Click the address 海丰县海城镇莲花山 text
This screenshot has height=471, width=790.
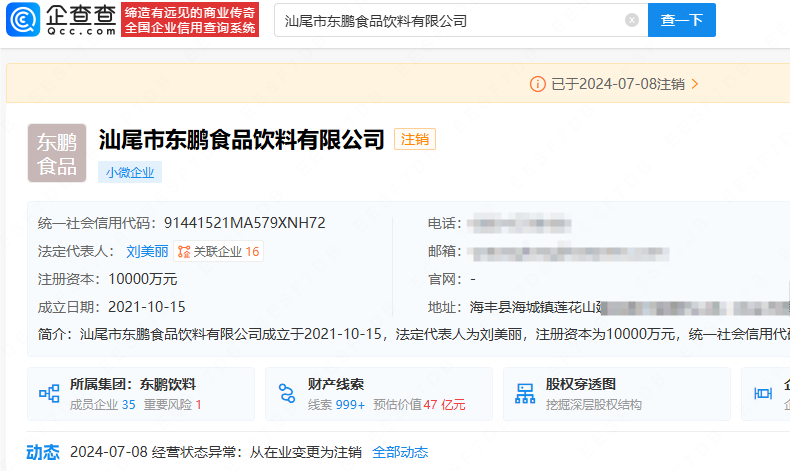pyautogui.click(x=536, y=307)
